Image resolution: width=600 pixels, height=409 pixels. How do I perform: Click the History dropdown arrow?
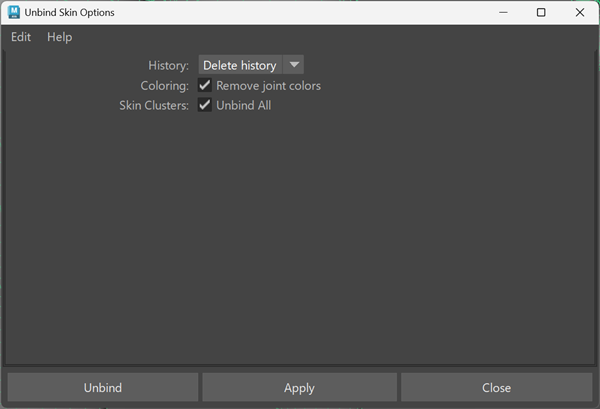click(x=294, y=65)
